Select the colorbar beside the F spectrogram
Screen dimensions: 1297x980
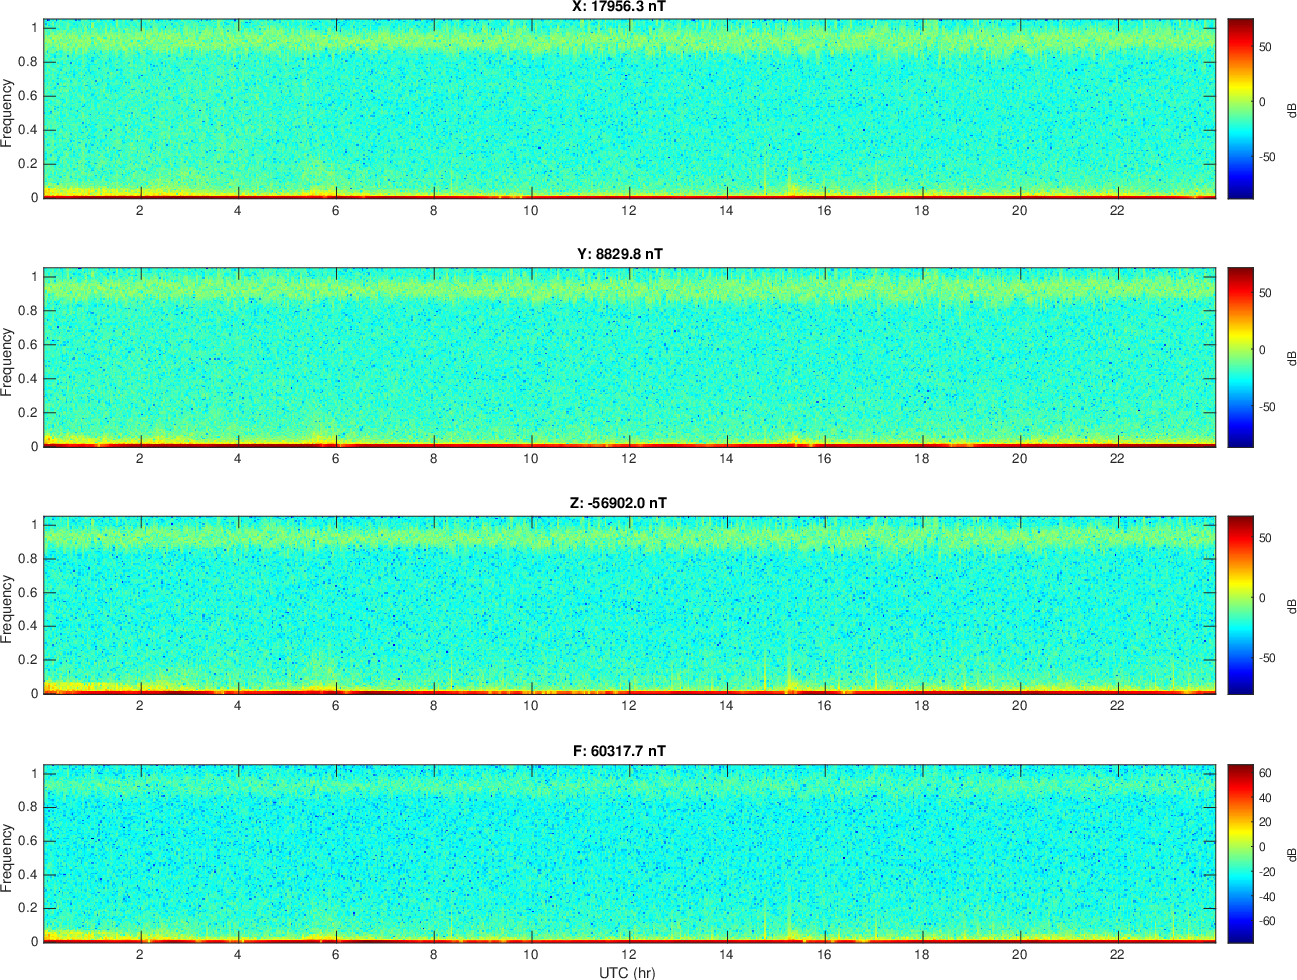1240,853
